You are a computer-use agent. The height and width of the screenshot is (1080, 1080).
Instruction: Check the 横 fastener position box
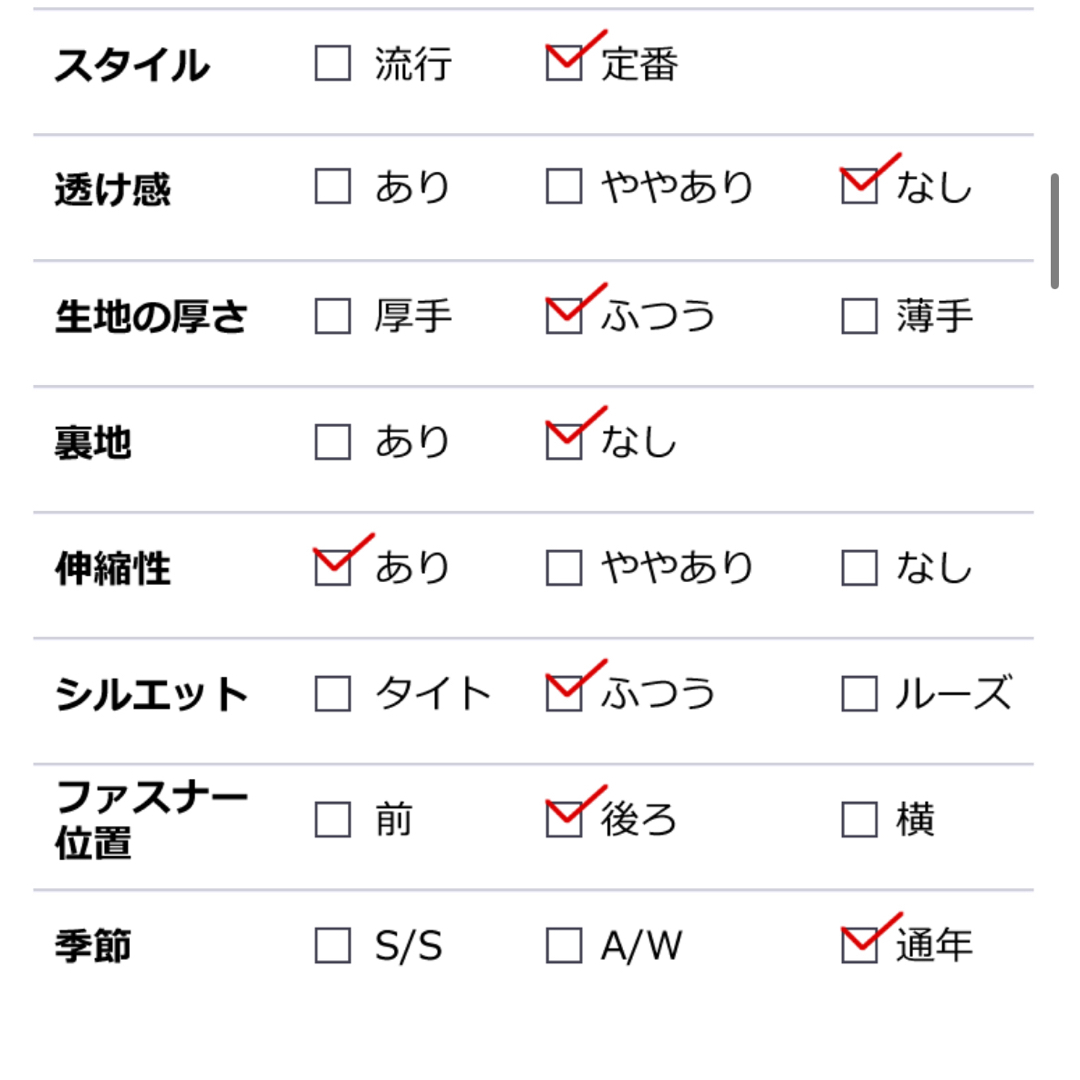point(860,820)
